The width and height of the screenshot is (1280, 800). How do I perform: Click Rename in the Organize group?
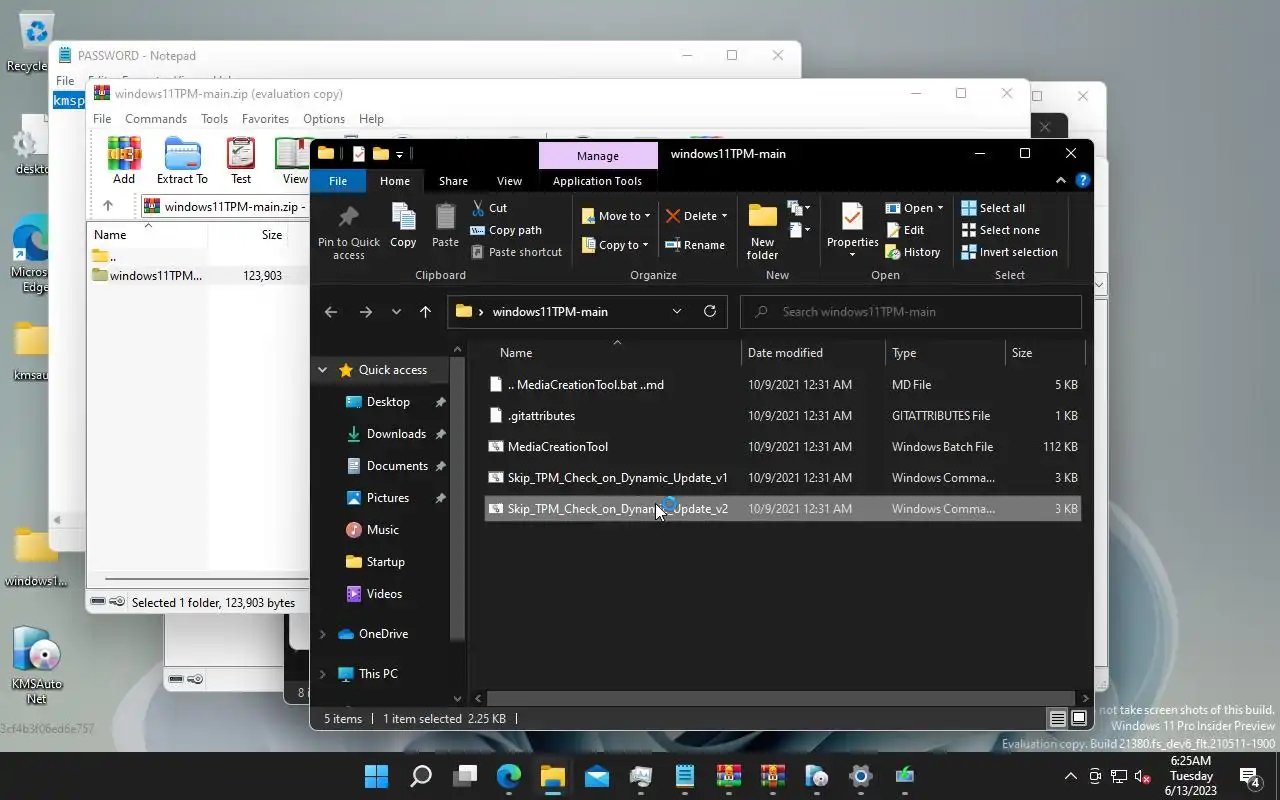[695, 245]
